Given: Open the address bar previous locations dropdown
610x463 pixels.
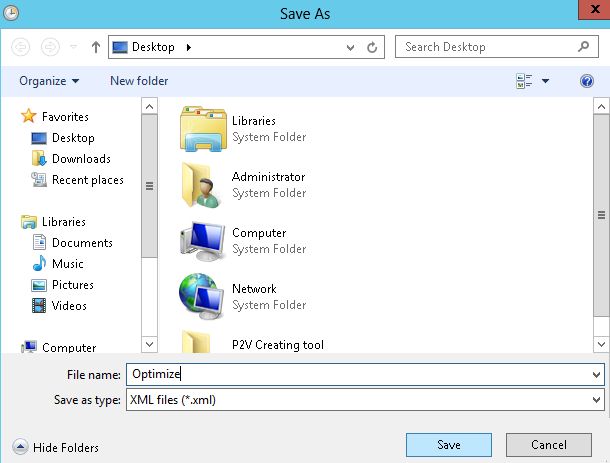Looking at the screenshot, I should pos(350,47).
